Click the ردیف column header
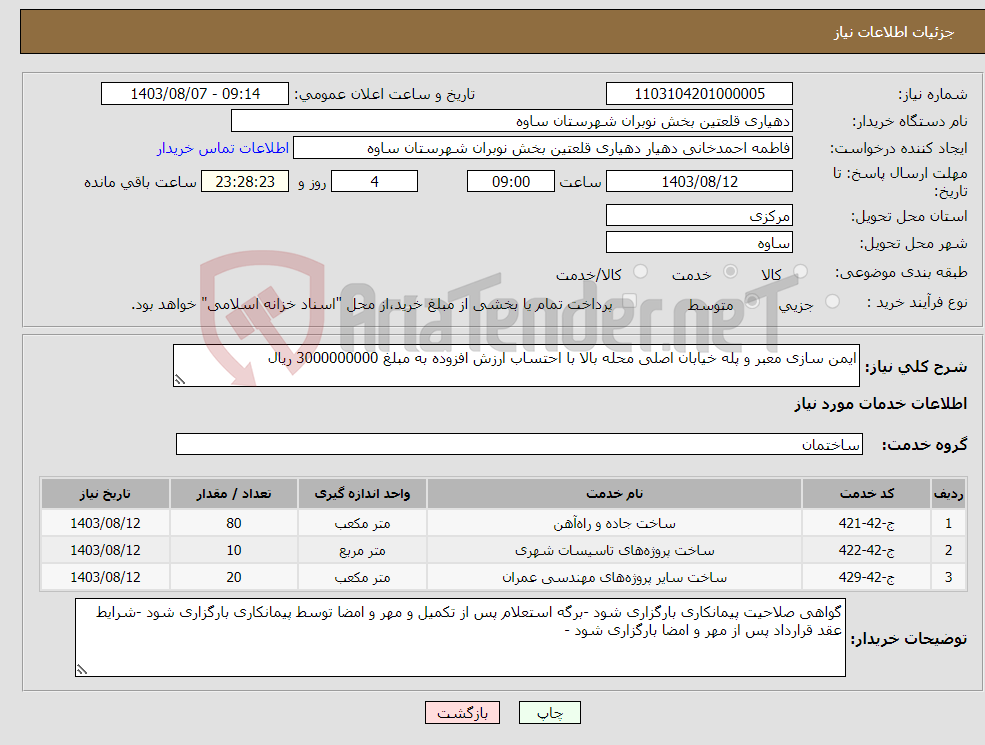 (x=948, y=494)
